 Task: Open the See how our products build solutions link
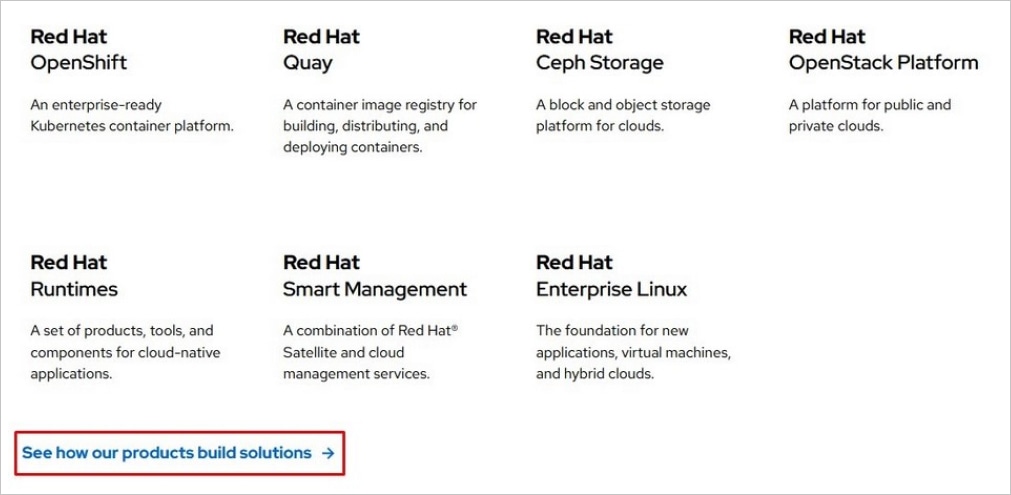coord(168,453)
